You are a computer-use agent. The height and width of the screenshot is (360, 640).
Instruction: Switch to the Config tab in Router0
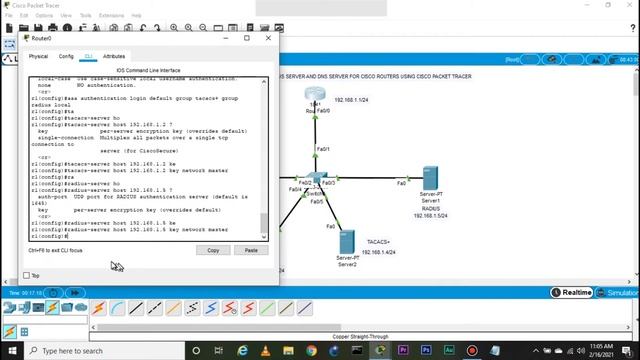tap(66, 56)
